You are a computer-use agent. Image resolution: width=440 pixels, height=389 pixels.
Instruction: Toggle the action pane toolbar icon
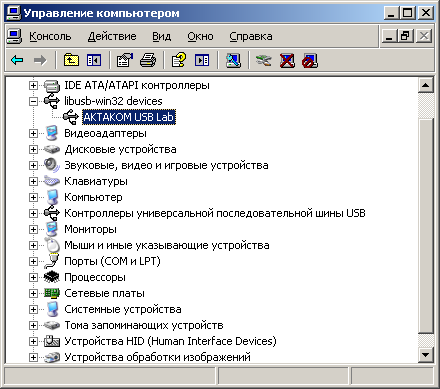click(x=202, y=60)
